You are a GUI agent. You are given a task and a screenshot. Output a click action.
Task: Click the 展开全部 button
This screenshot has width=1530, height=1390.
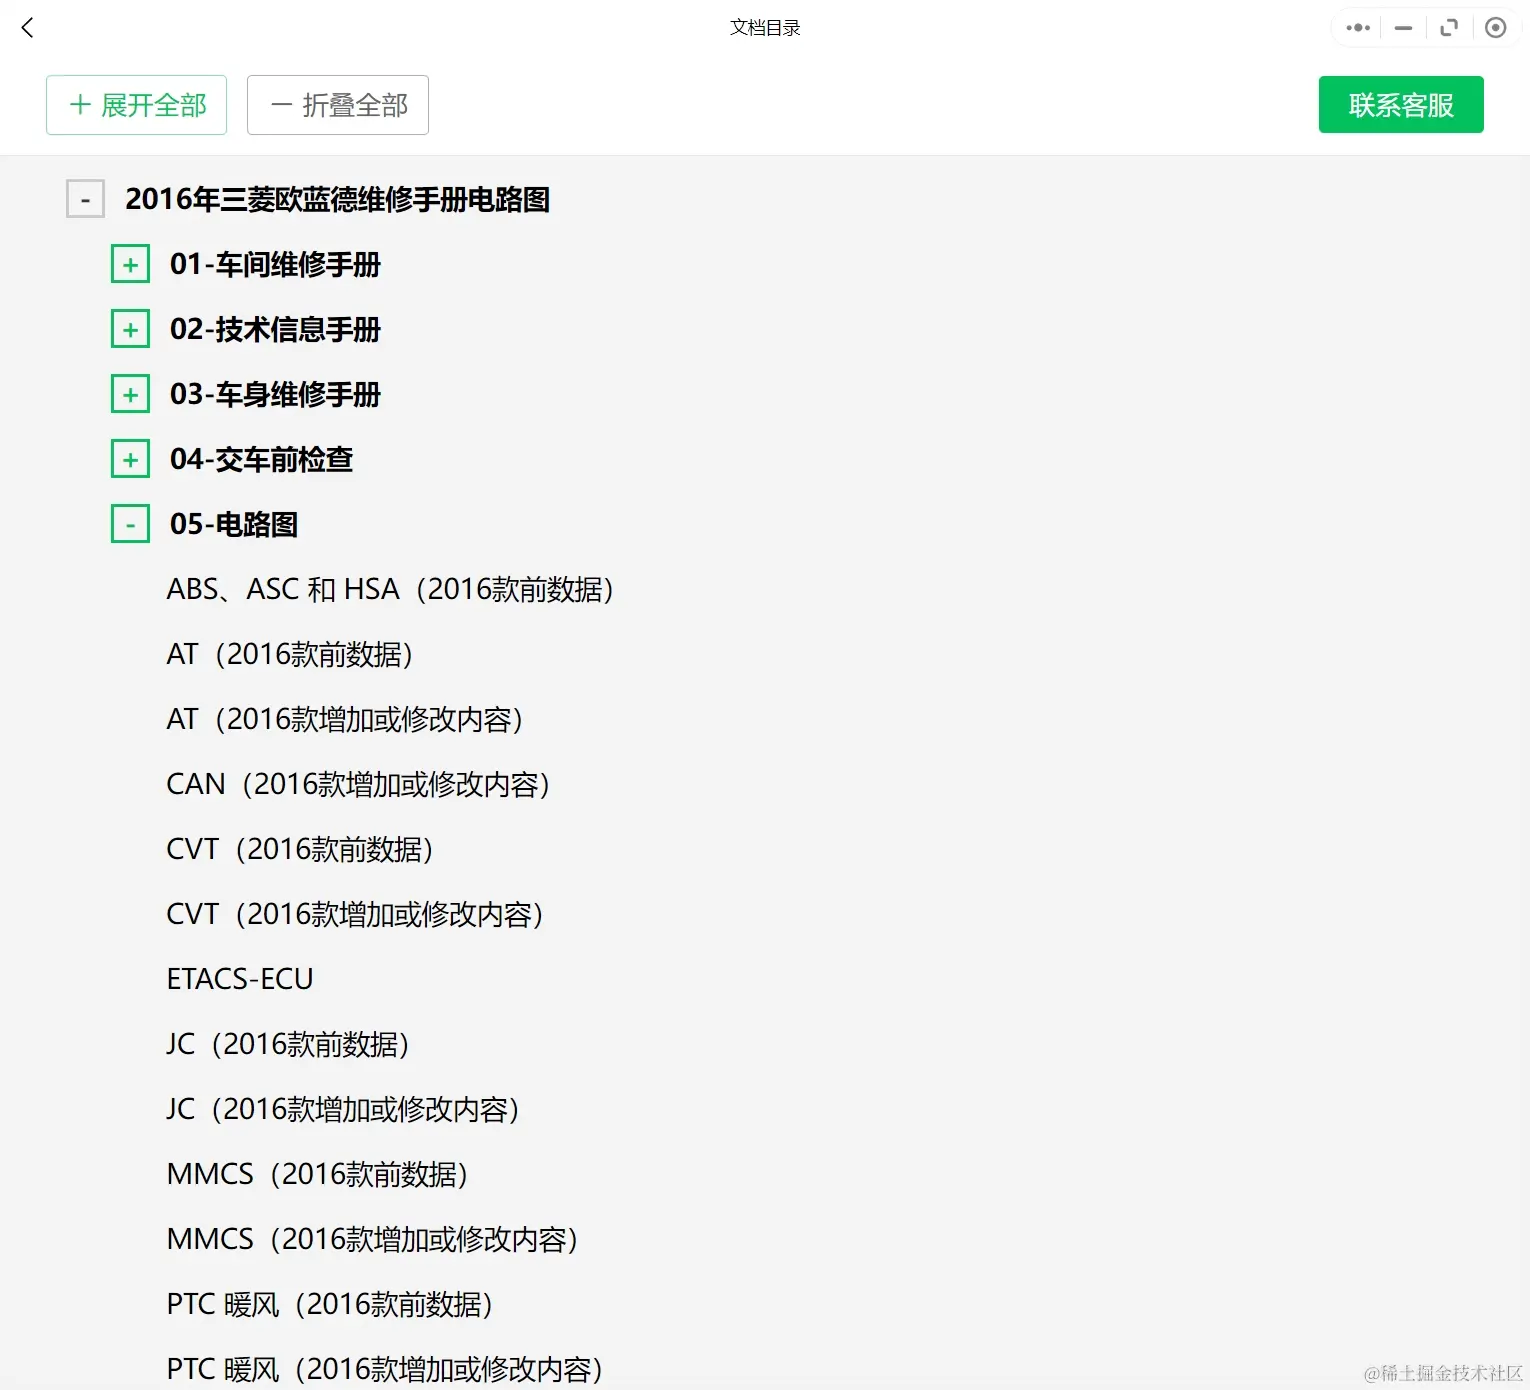[136, 104]
